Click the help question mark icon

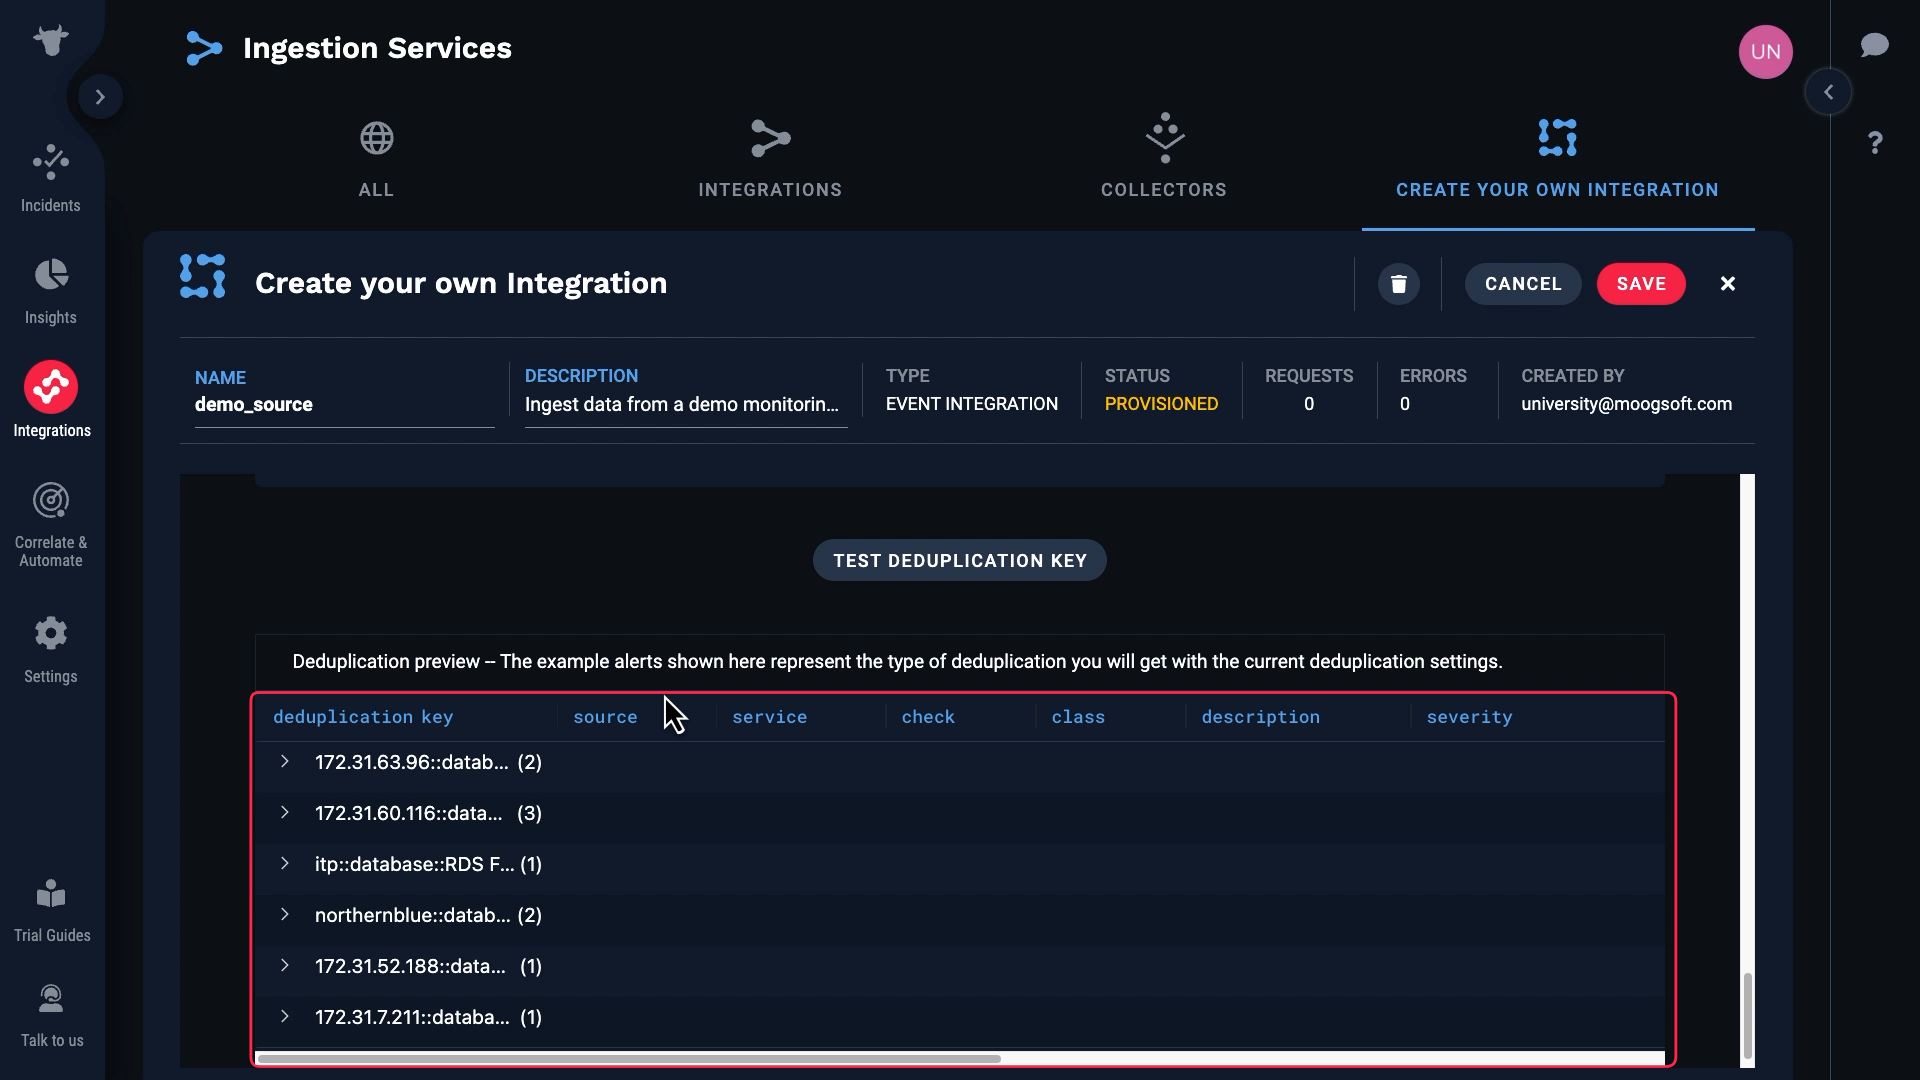click(1875, 143)
